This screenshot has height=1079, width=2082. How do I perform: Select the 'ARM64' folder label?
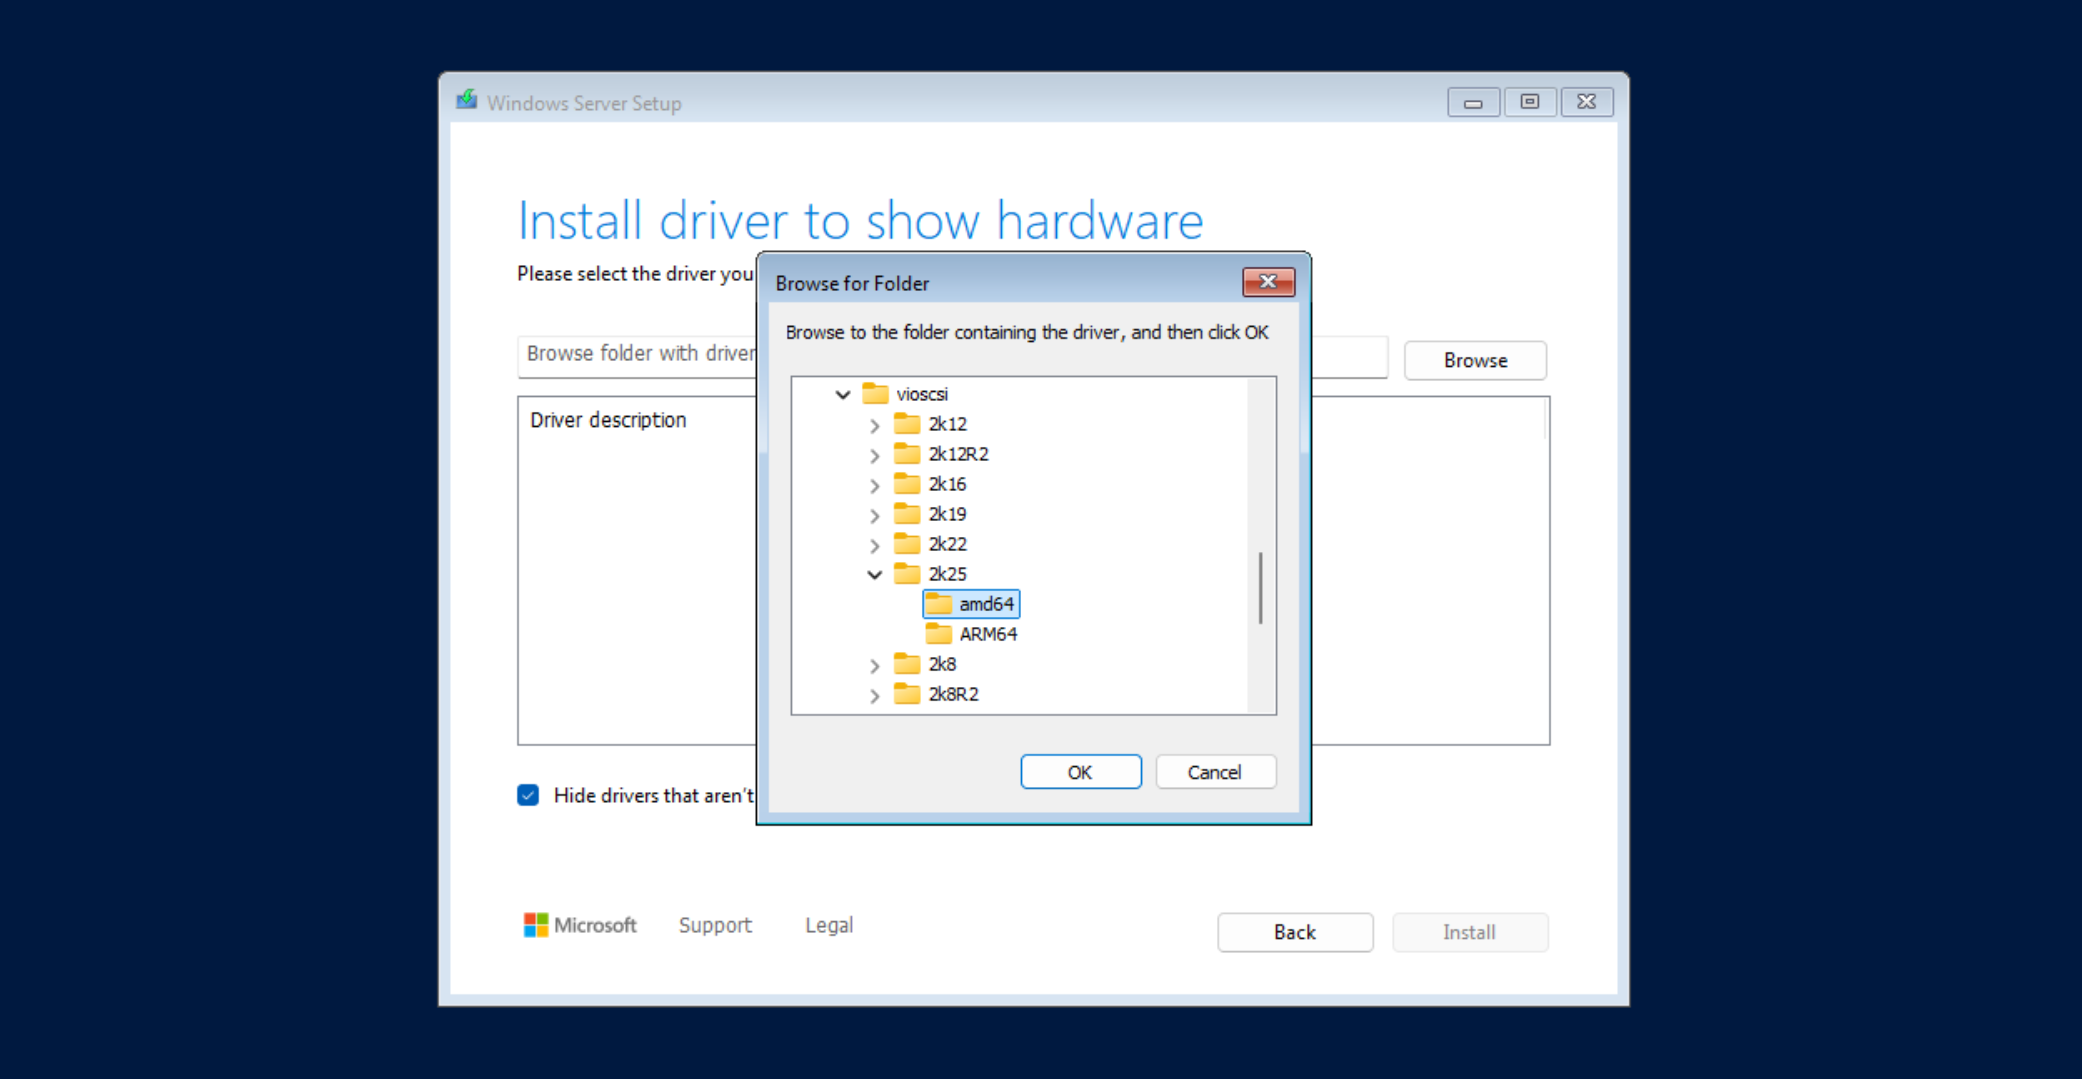tap(988, 634)
